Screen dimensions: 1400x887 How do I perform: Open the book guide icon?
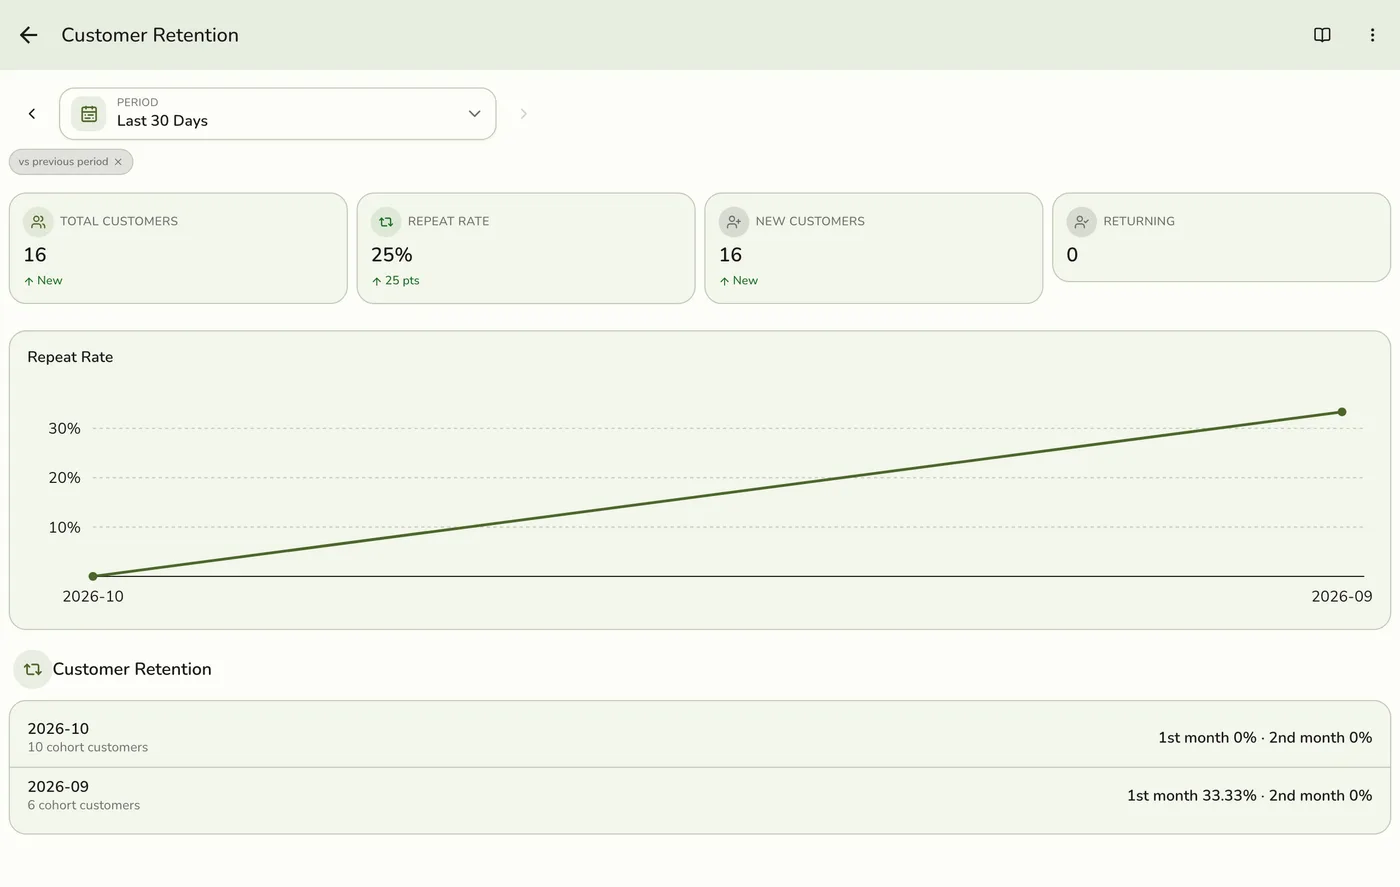click(x=1322, y=35)
